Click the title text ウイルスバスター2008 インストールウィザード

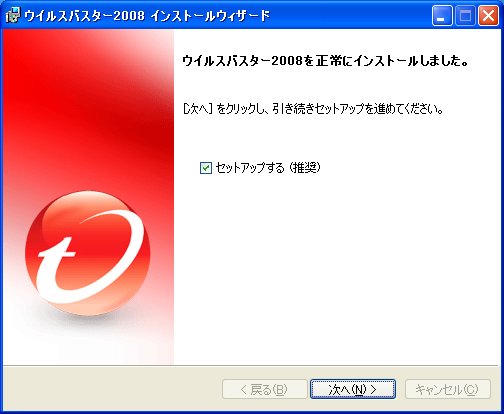147,16
